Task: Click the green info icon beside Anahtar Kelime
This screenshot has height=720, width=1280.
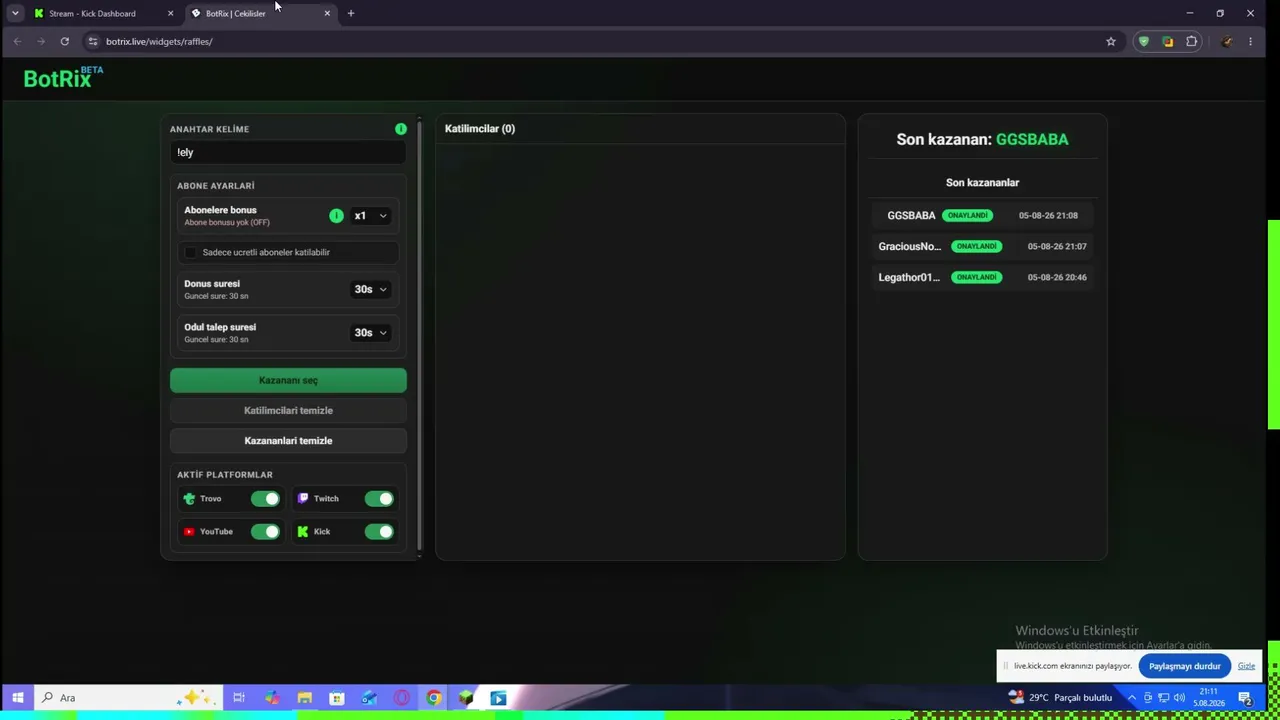Action: click(401, 129)
